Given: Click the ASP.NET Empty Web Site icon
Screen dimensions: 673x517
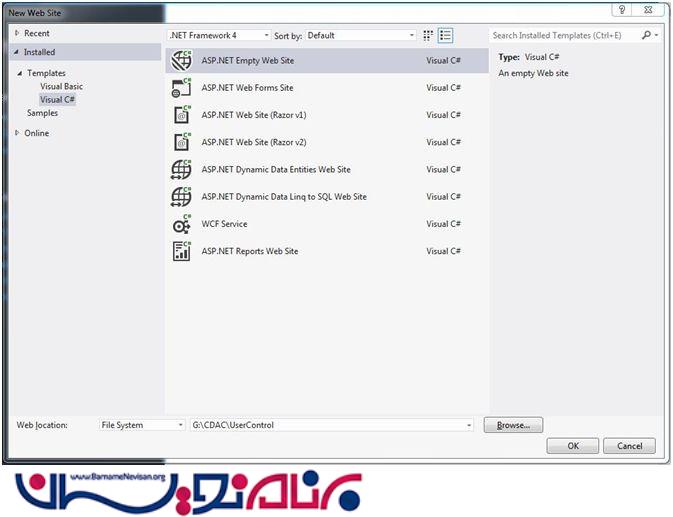Looking at the screenshot, I should [181, 61].
